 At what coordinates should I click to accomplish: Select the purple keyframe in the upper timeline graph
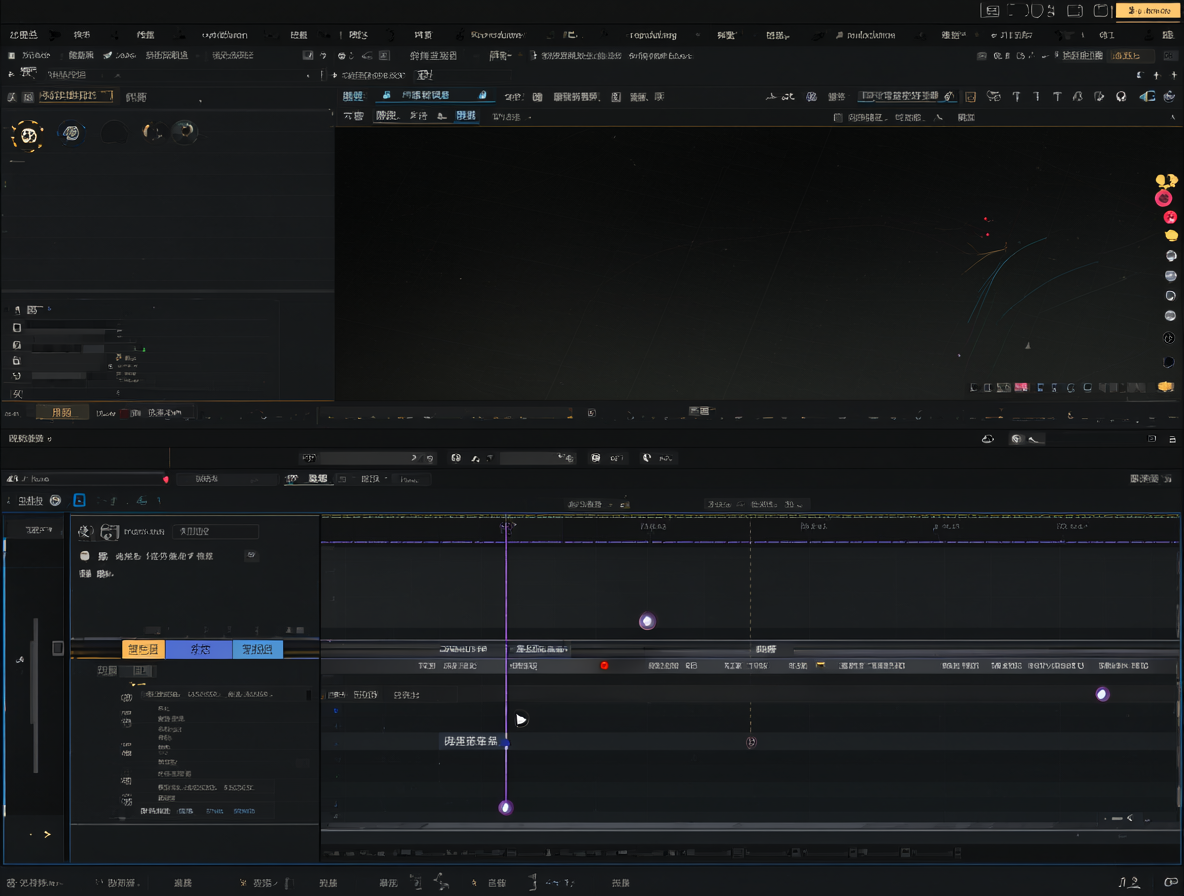pyautogui.click(x=647, y=621)
